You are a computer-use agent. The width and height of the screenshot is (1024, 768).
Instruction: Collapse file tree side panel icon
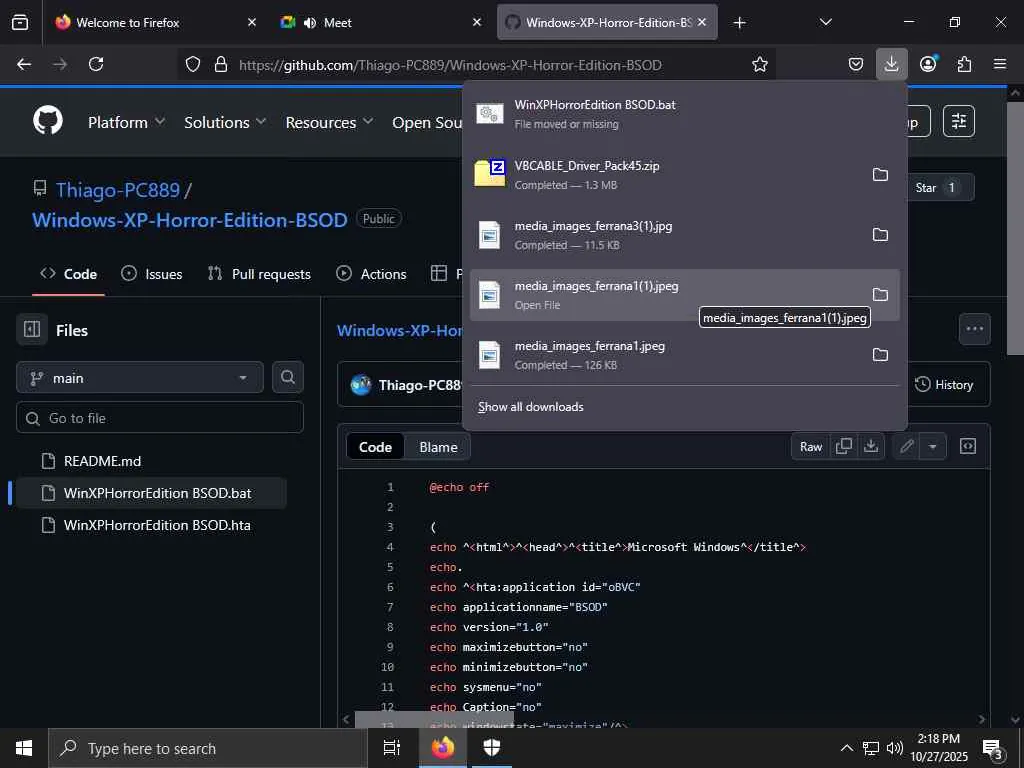pos(32,329)
